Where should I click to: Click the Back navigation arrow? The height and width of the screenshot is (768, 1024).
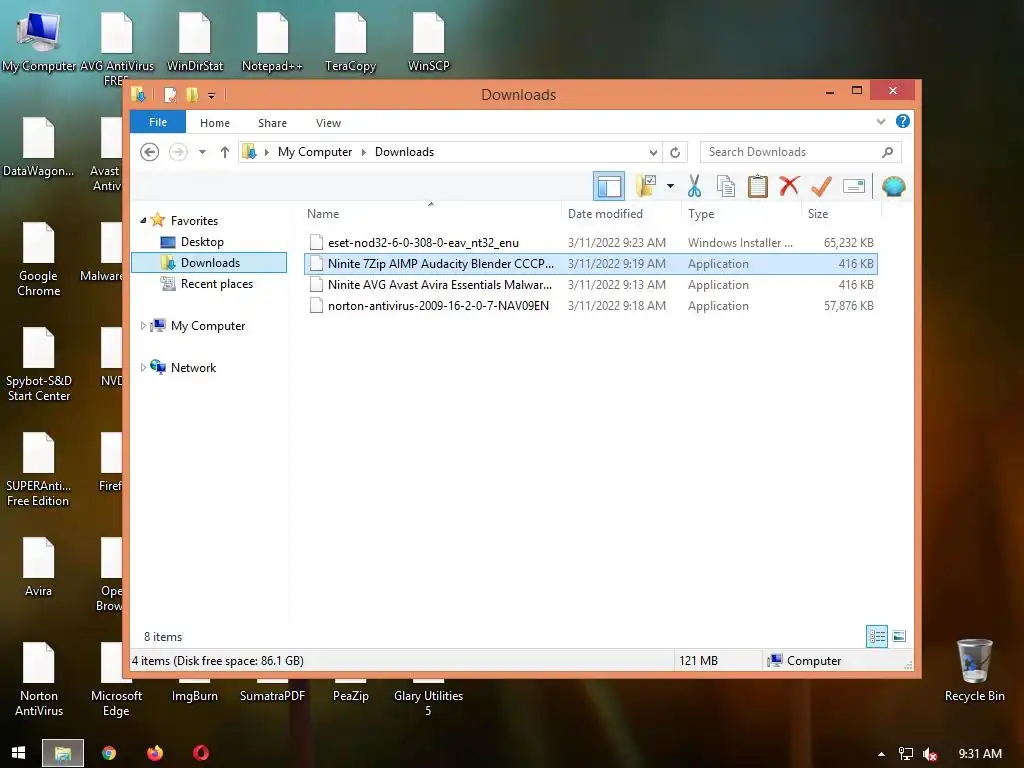[x=150, y=152]
